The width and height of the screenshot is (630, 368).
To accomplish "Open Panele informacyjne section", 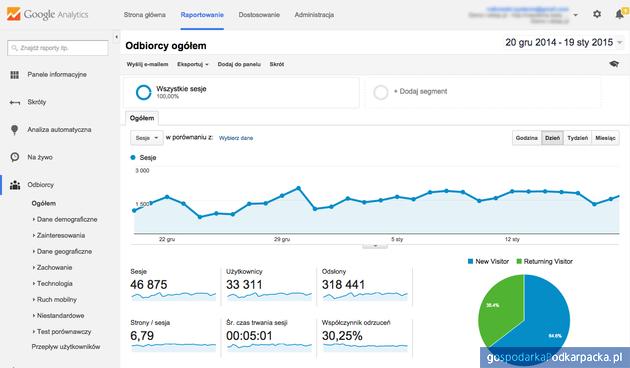I will pyautogui.click(x=57, y=75).
